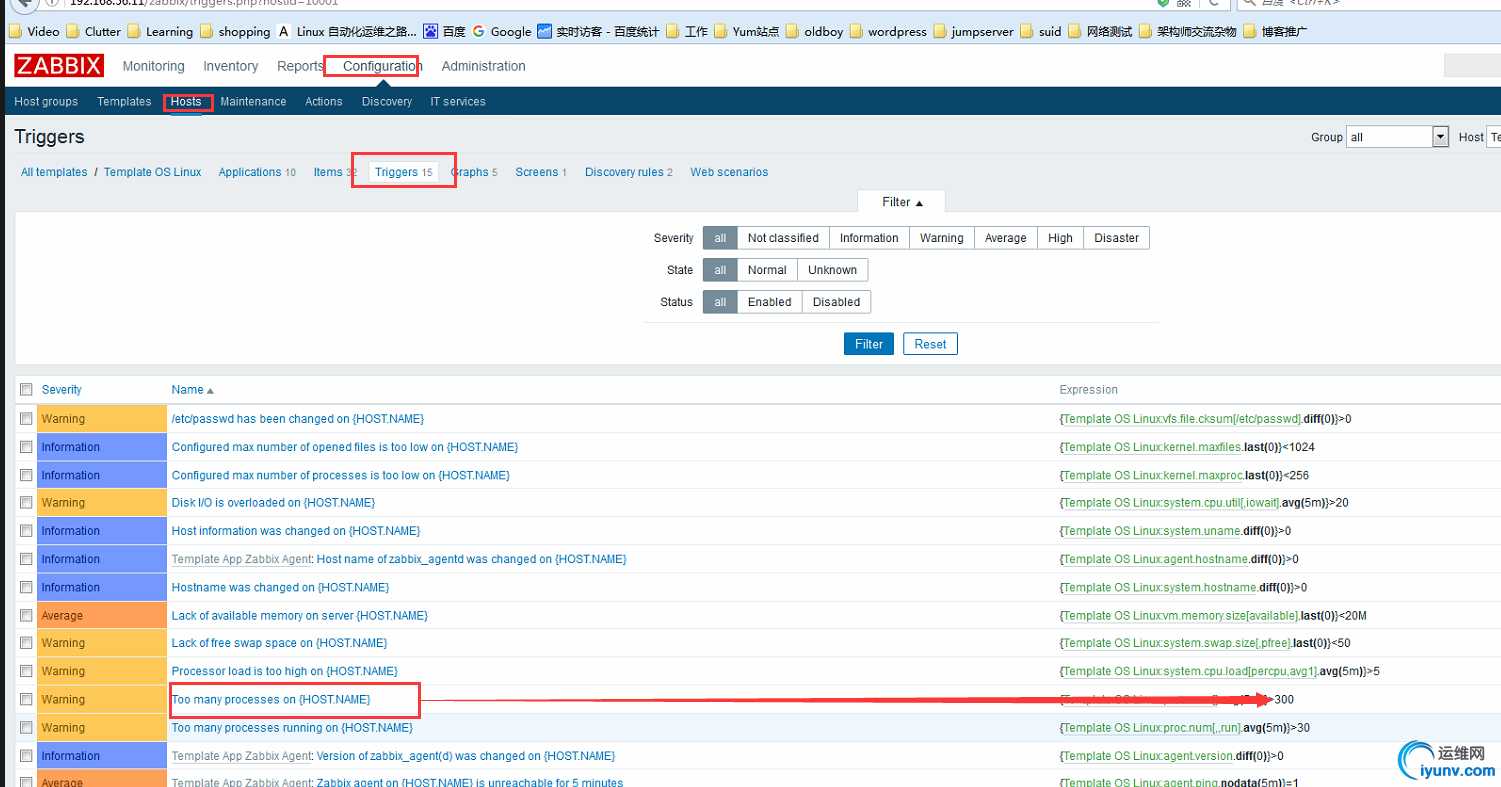Open the Reports menu

[x=300, y=66]
